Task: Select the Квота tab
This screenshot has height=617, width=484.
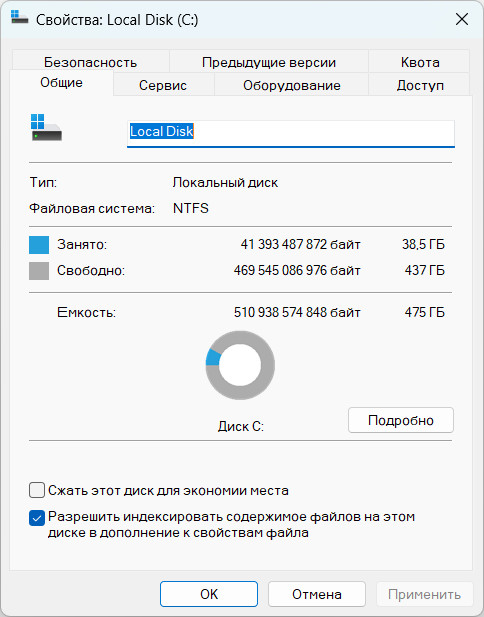Action: (420, 62)
